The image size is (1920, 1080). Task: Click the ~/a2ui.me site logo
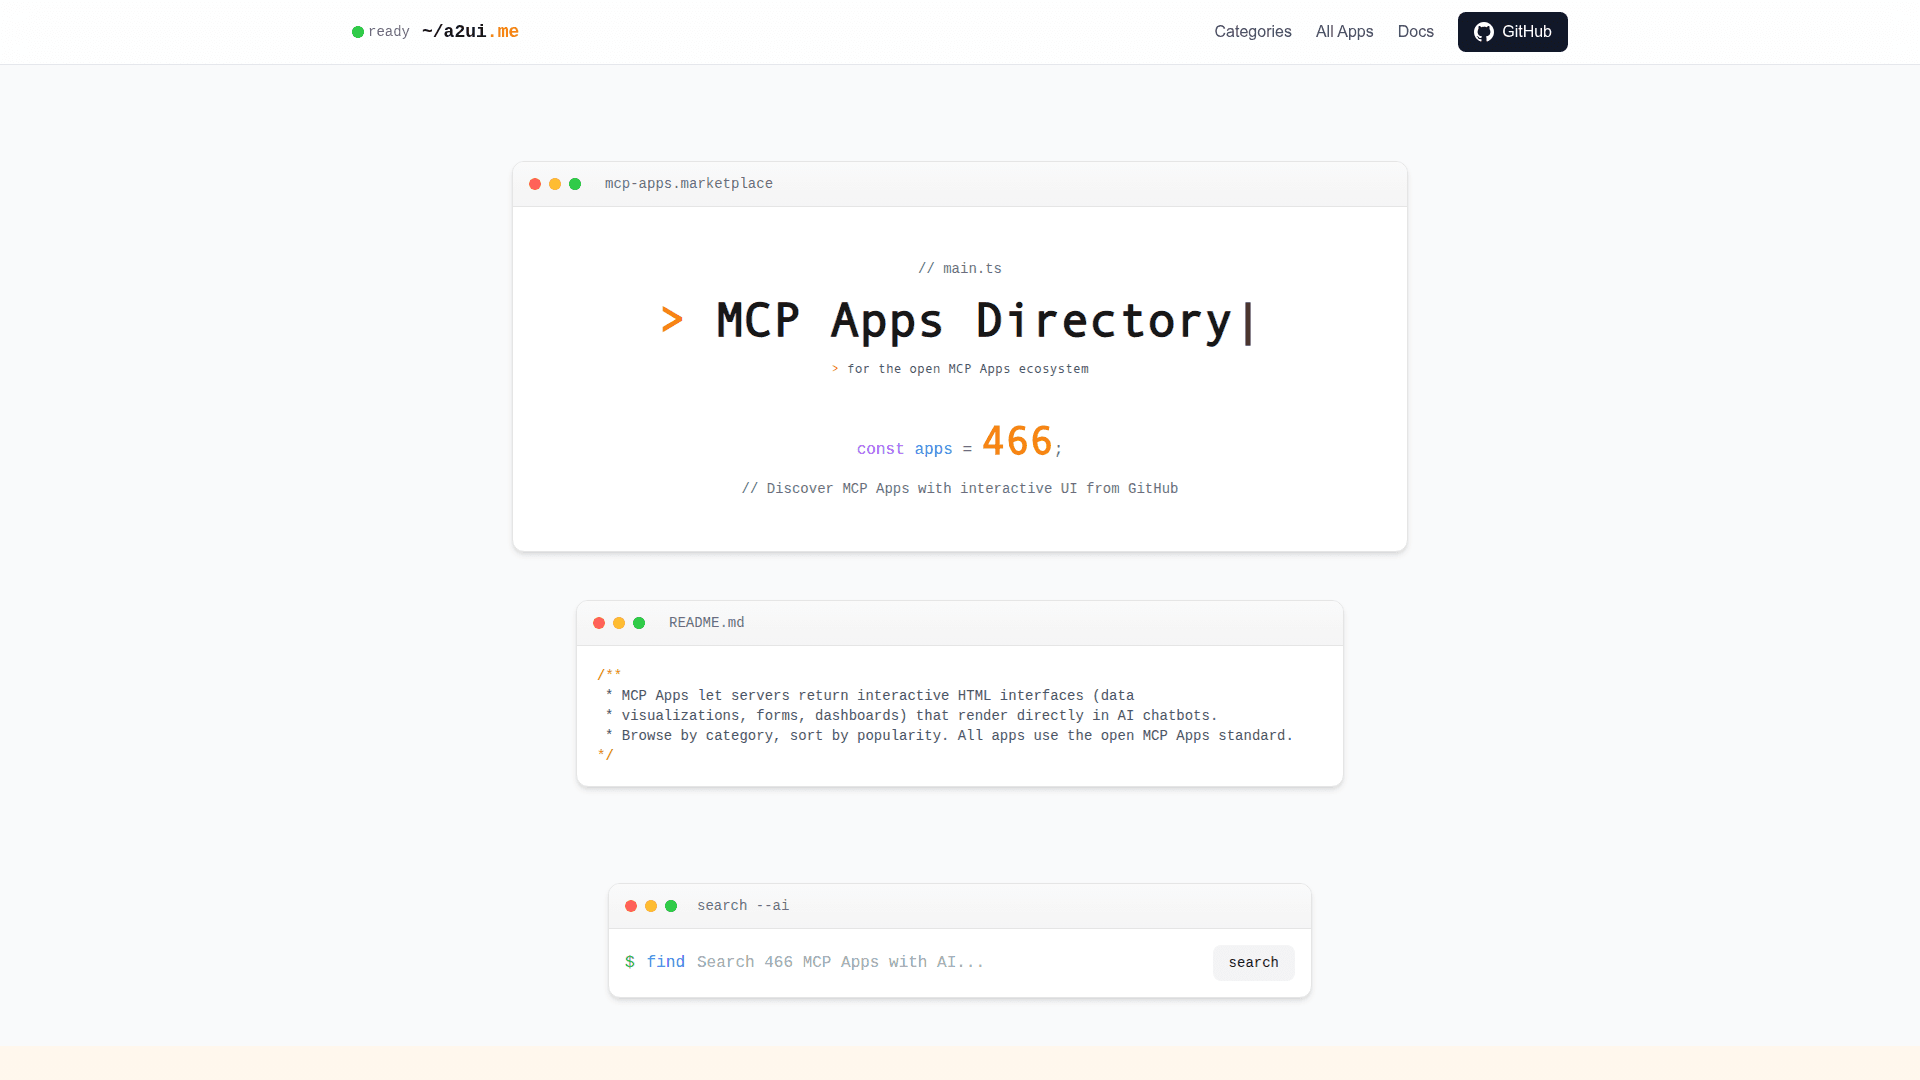click(470, 32)
